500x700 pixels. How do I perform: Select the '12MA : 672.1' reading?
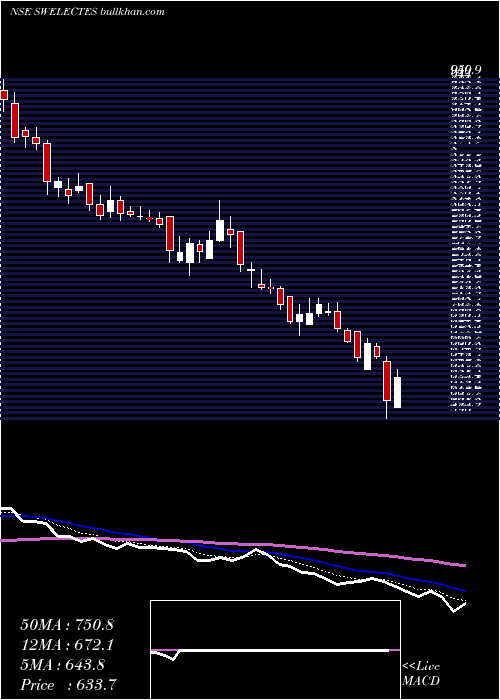click(67, 645)
